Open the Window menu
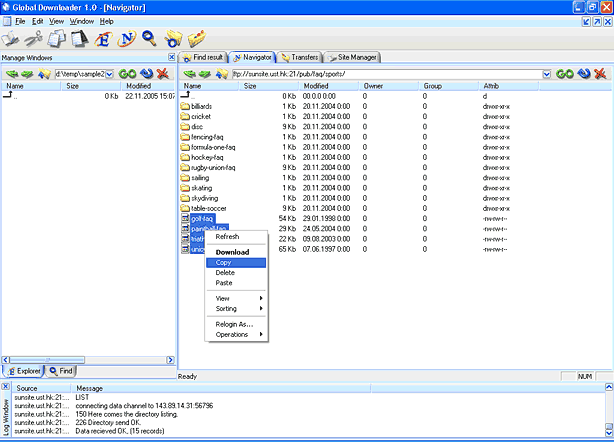Image resolution: width=614 pixels, height=442 pixels. coord(82,21)
